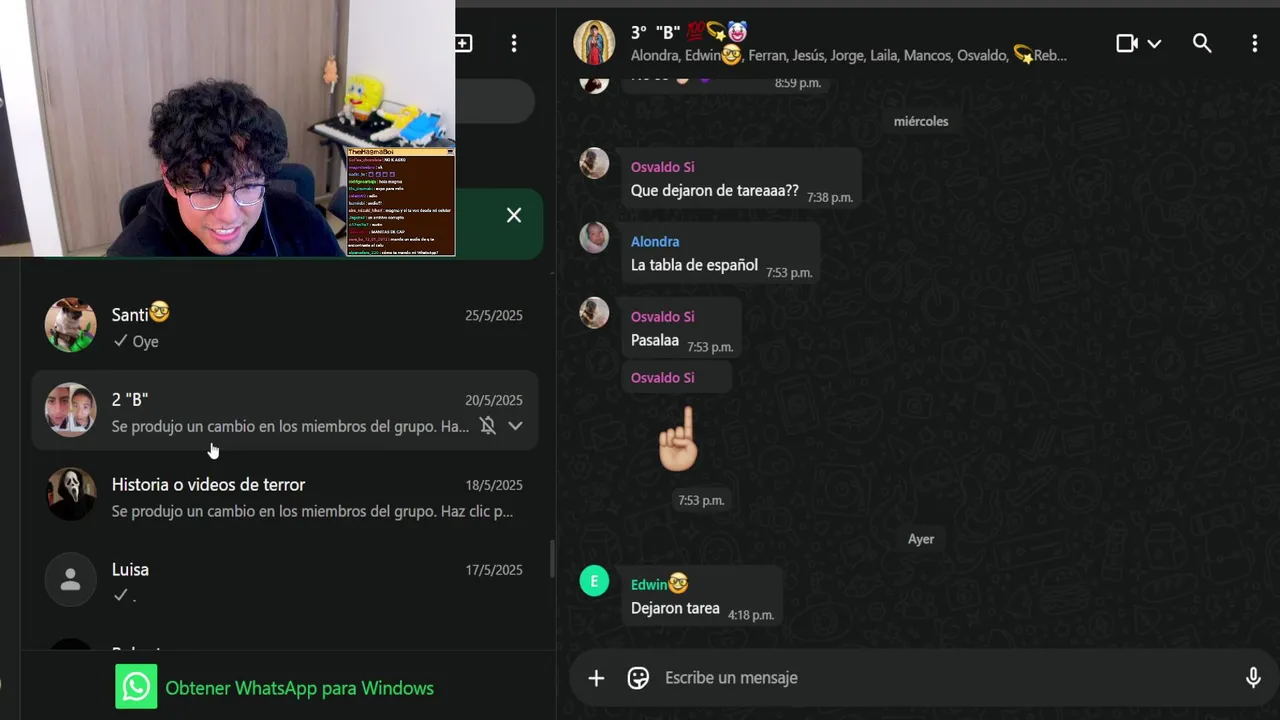Open the Santi conversation
The width and height of the screenshot is (1280, 720).
pos(285,327)
